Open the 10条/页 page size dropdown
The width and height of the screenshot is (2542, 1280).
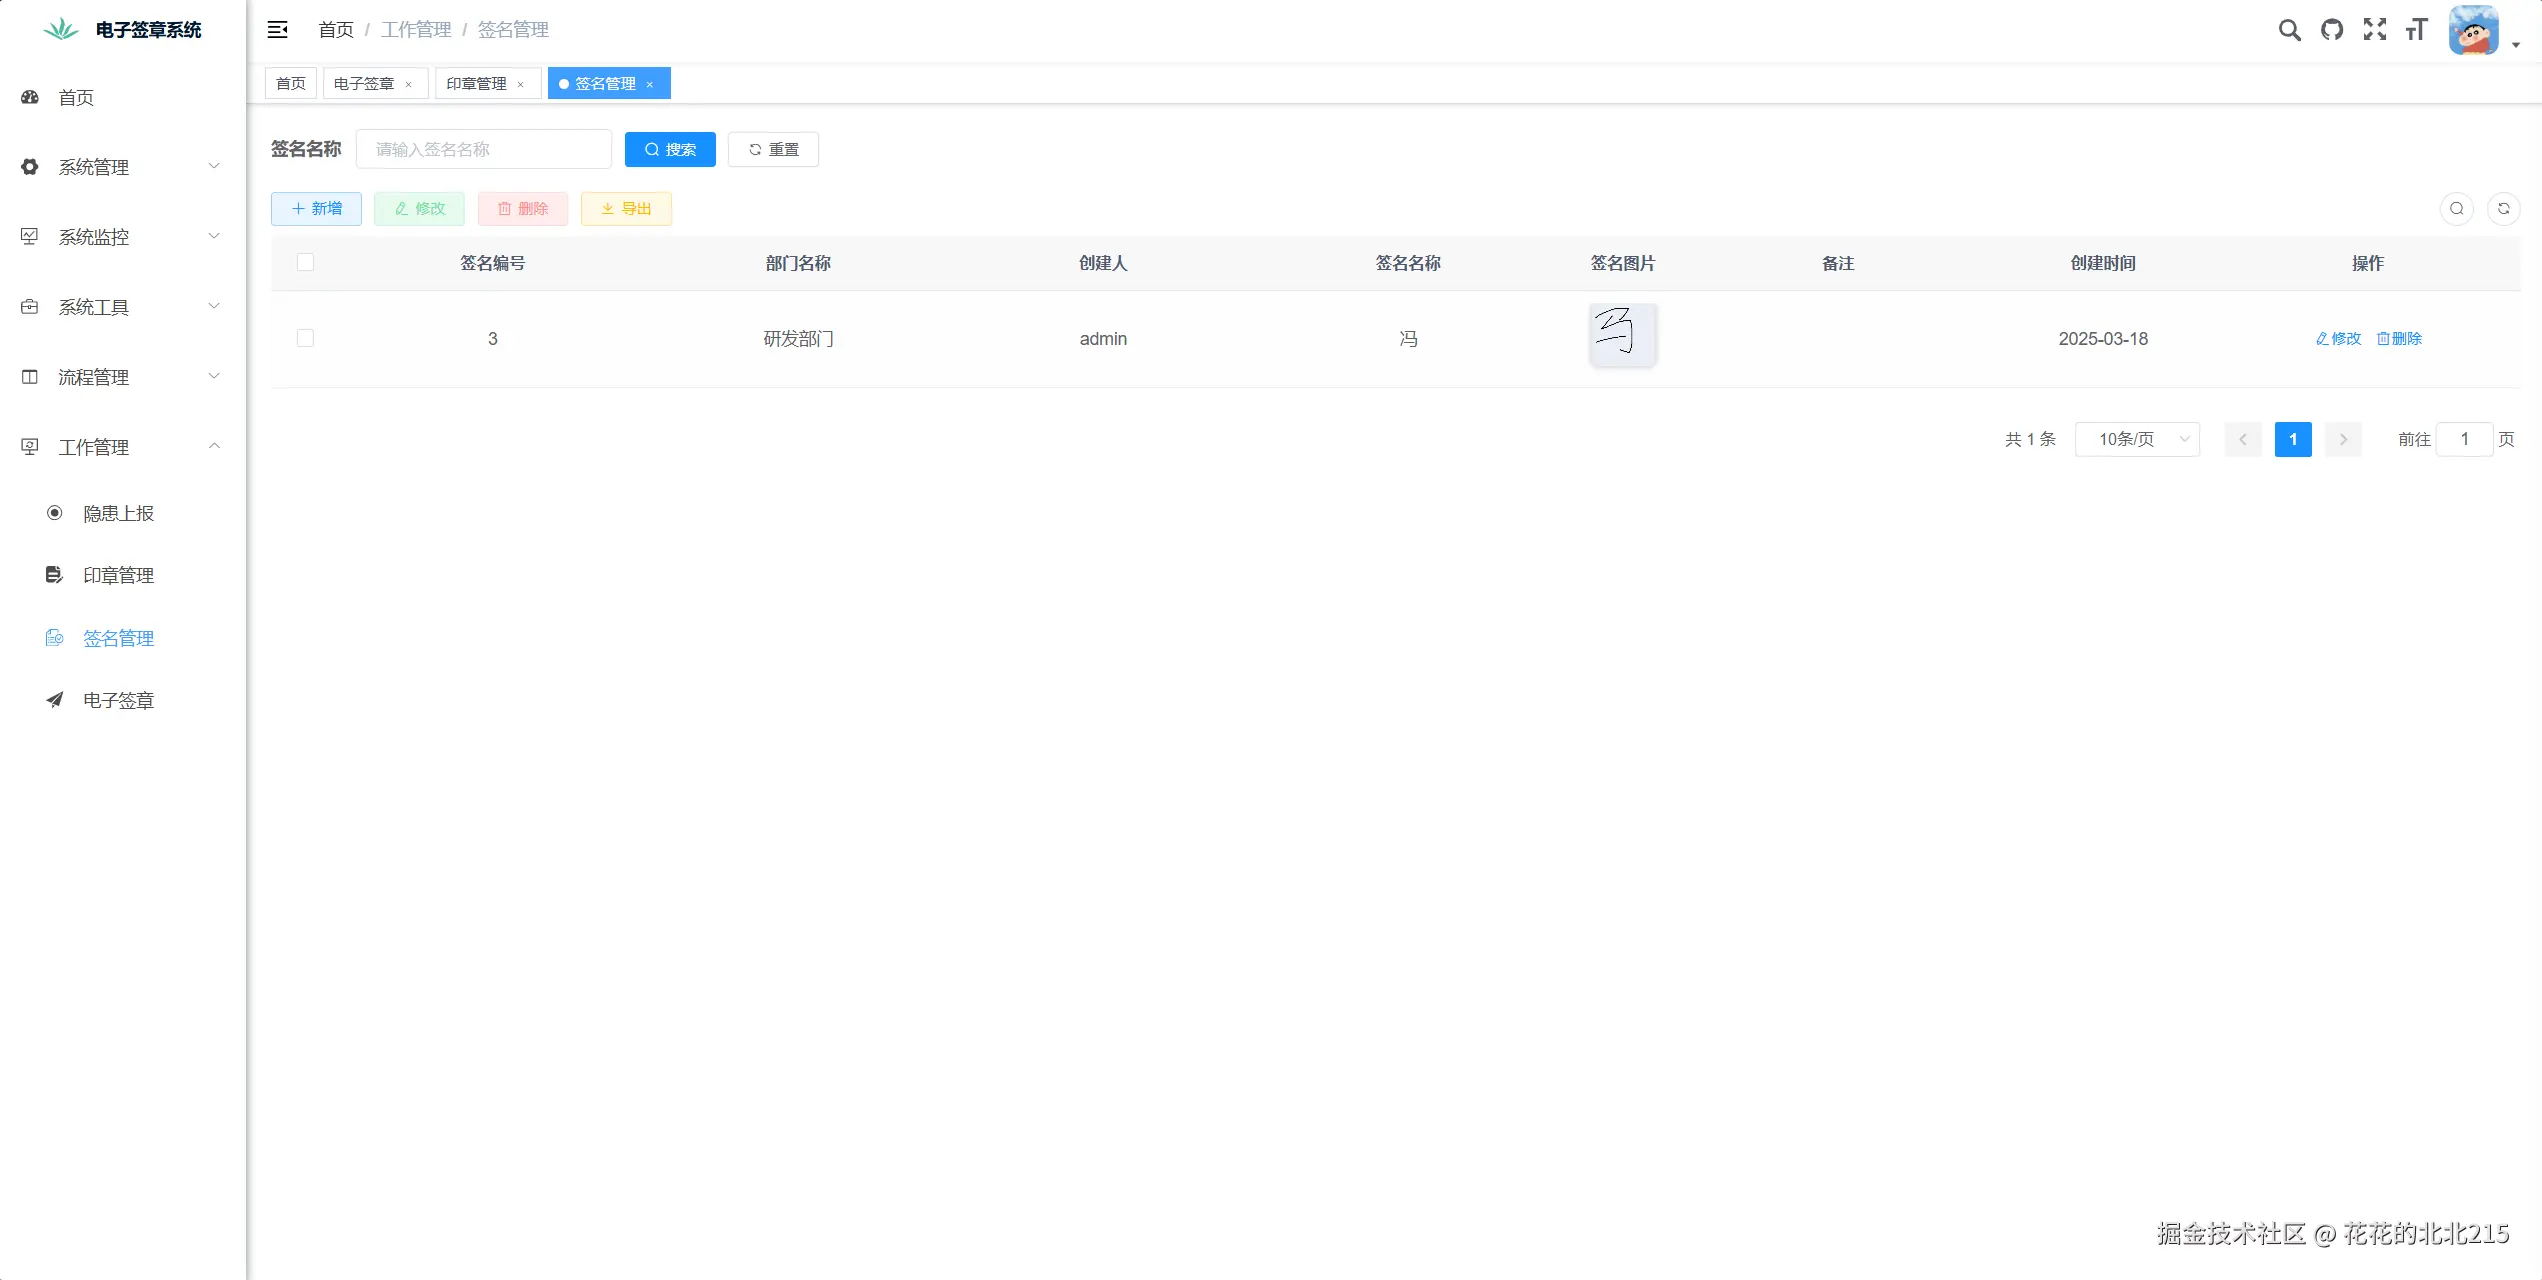(x=2137, y=439)
